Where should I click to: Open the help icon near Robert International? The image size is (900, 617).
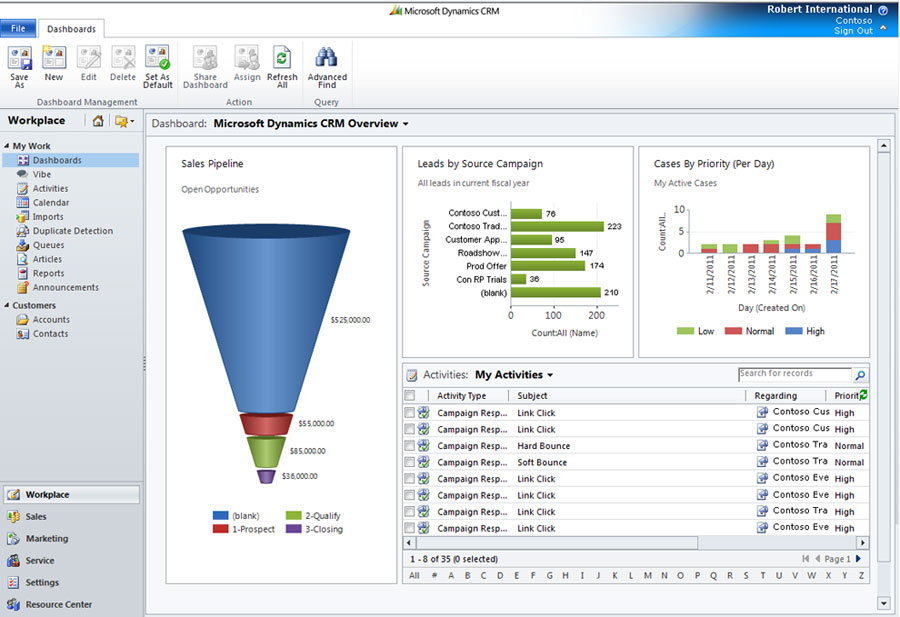pyautogui.click(x=883, y=10)
